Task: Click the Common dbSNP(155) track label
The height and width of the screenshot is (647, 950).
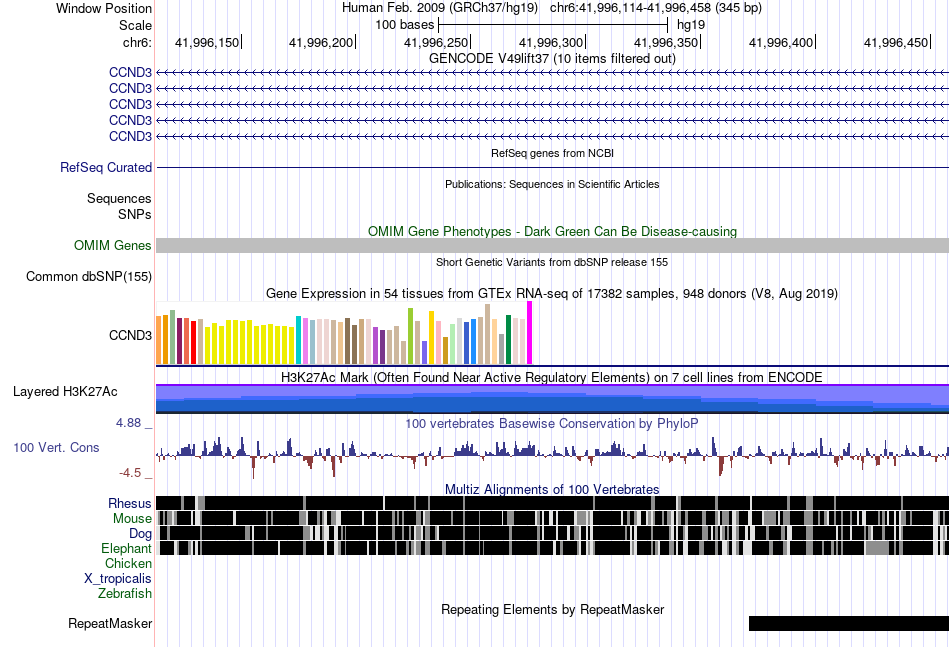Action: tap(88, 276)
